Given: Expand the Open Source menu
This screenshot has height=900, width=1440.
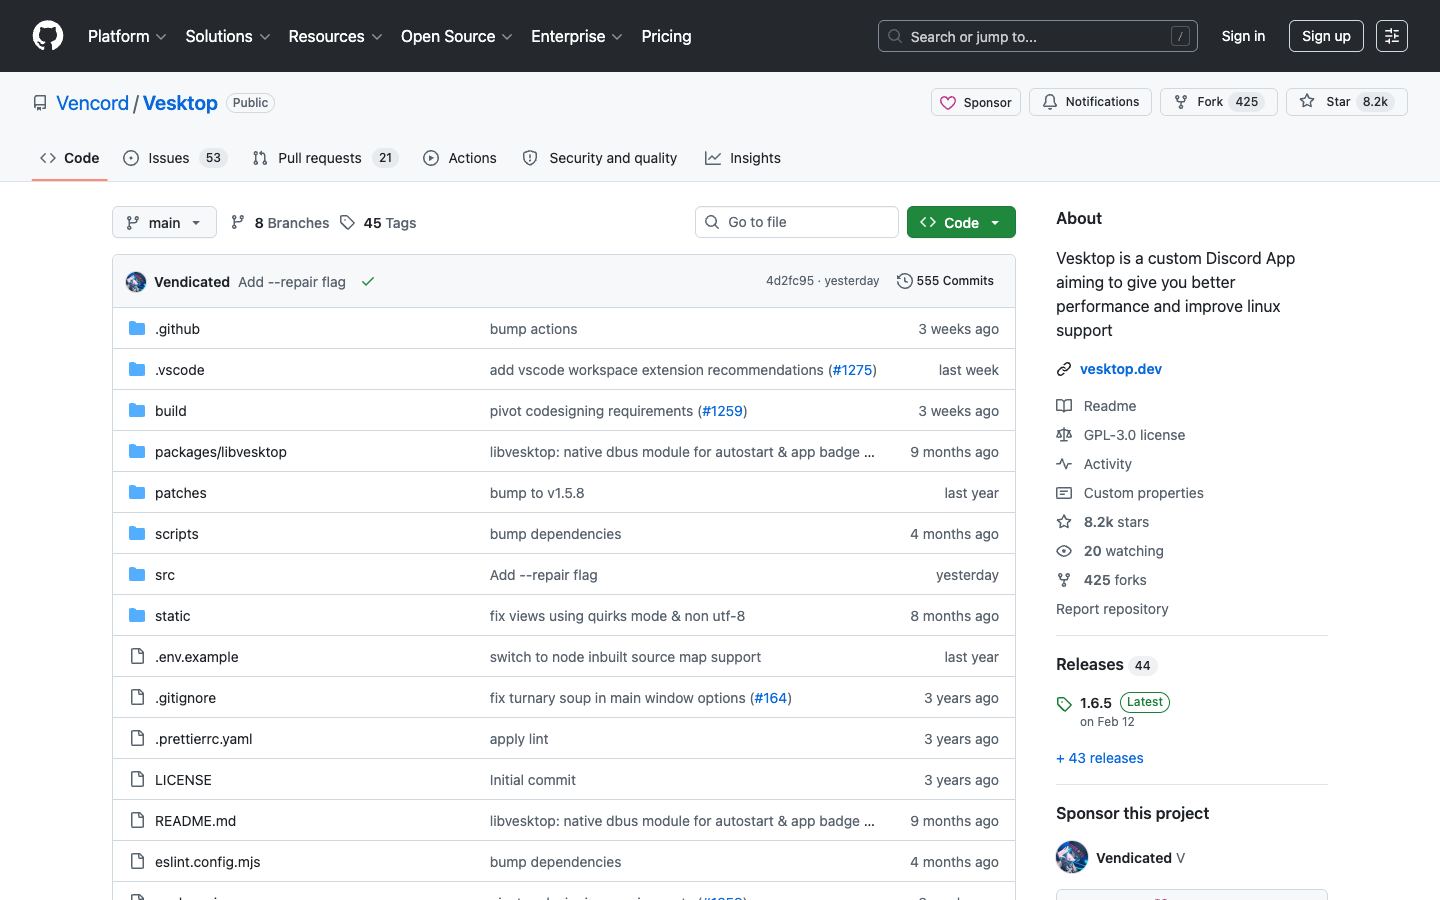Looking at the screenshot, I should [x=457, y=36].
